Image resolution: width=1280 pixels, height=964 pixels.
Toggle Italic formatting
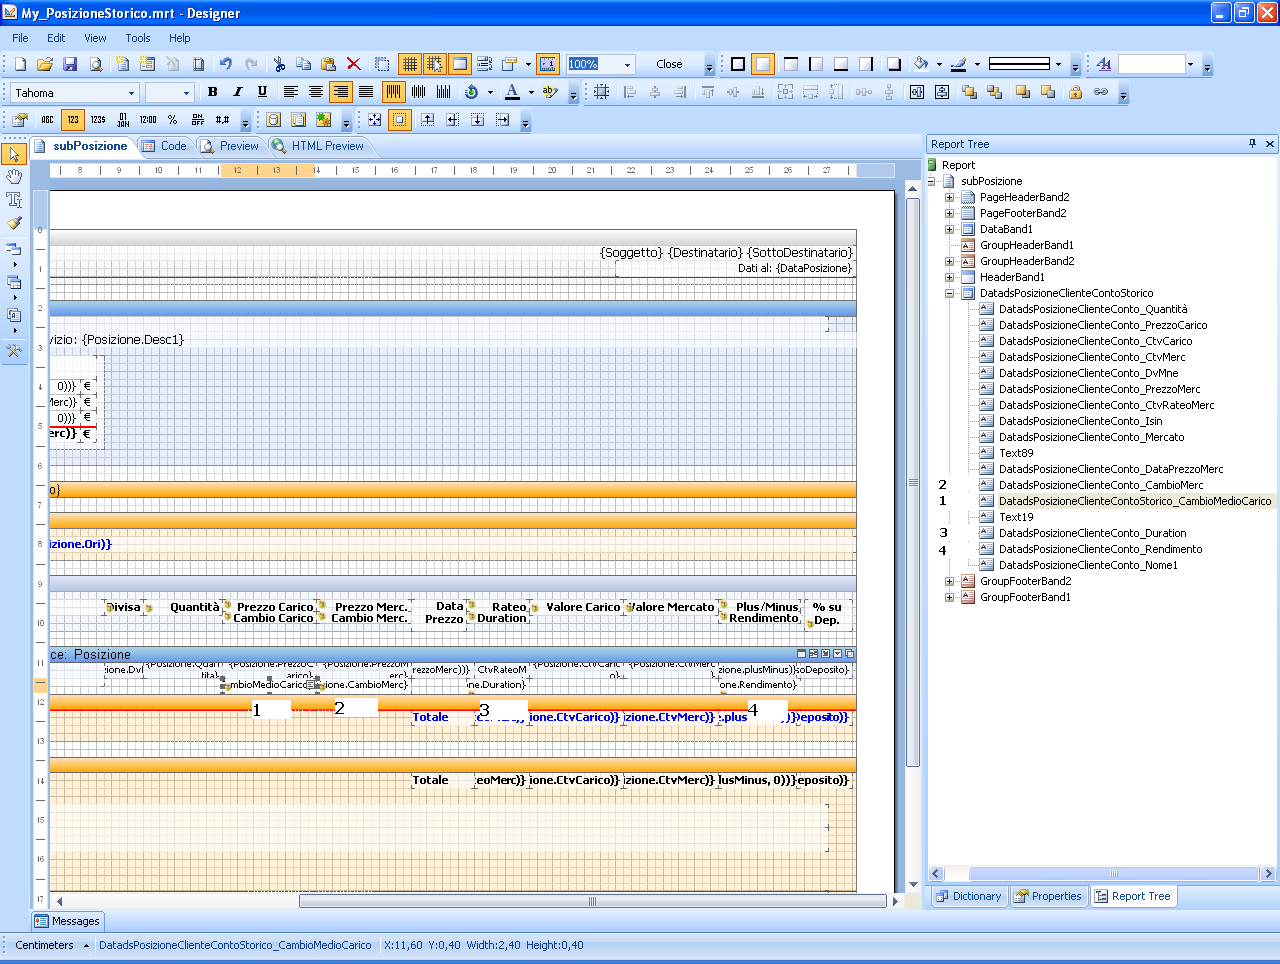coord(237,92)
